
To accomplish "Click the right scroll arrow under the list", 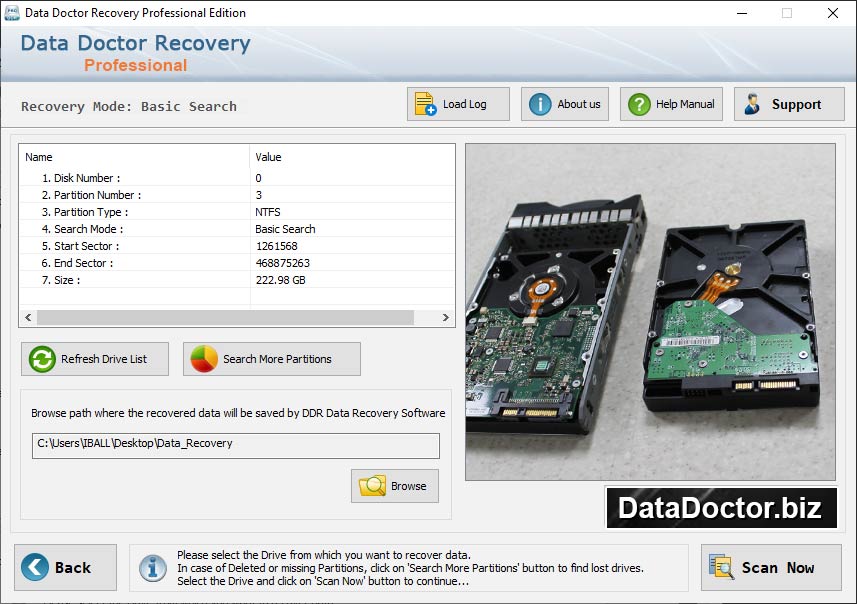I will [x=446, y=317].
